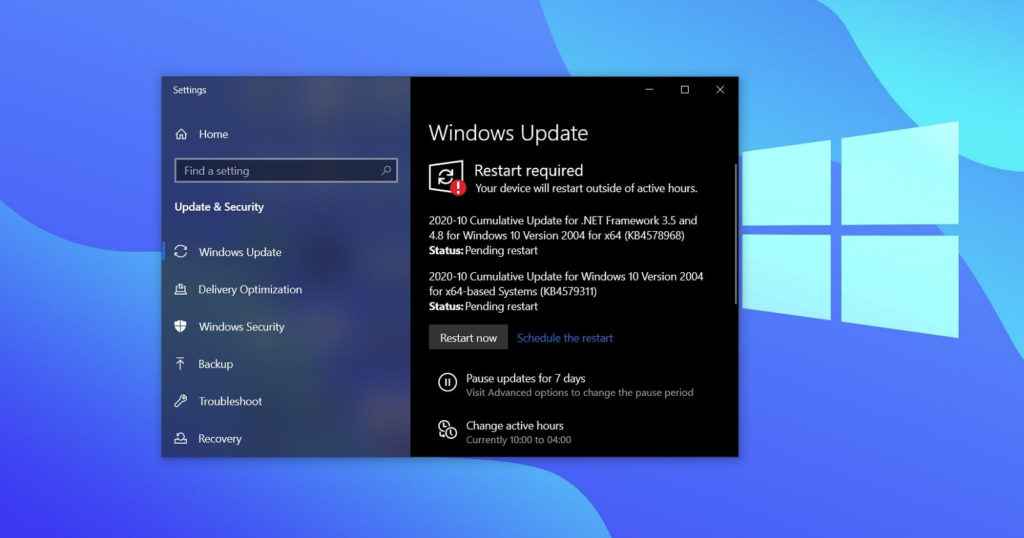Click the Restart required heading text
This screenshot has width=1024, height=538.
click(528, 170)
